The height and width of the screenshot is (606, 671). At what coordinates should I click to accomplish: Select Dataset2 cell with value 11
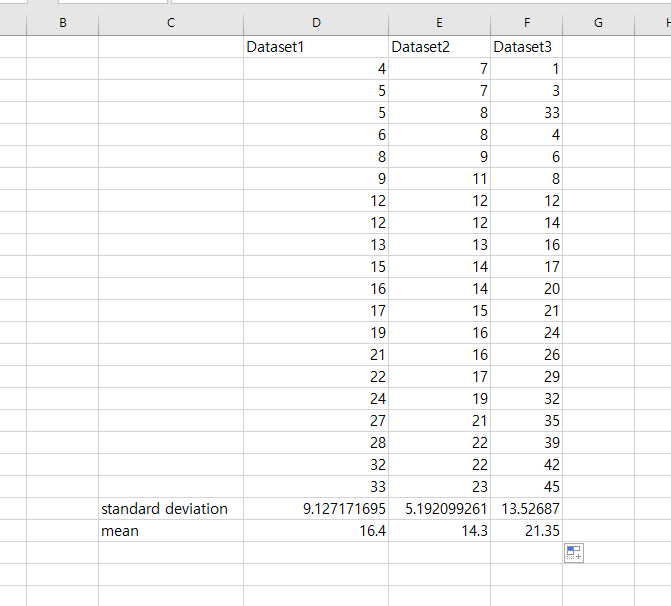pyautogui.click(x=439, y=178)
